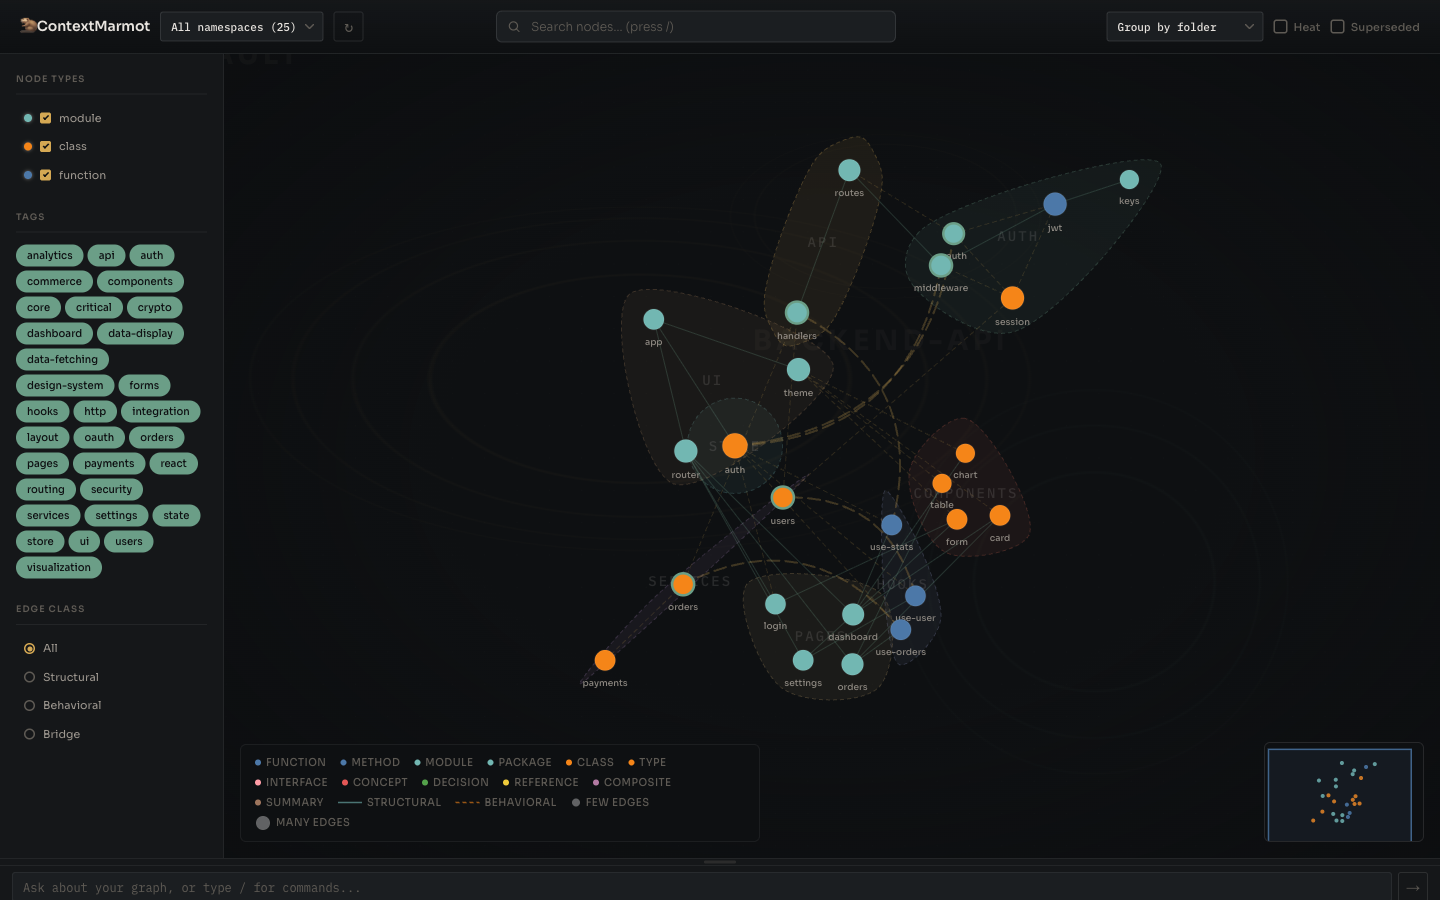Select the Structural edge class radio button
Image resolution: width=1440 pixels, height=900 pixels.
point(31,677)
